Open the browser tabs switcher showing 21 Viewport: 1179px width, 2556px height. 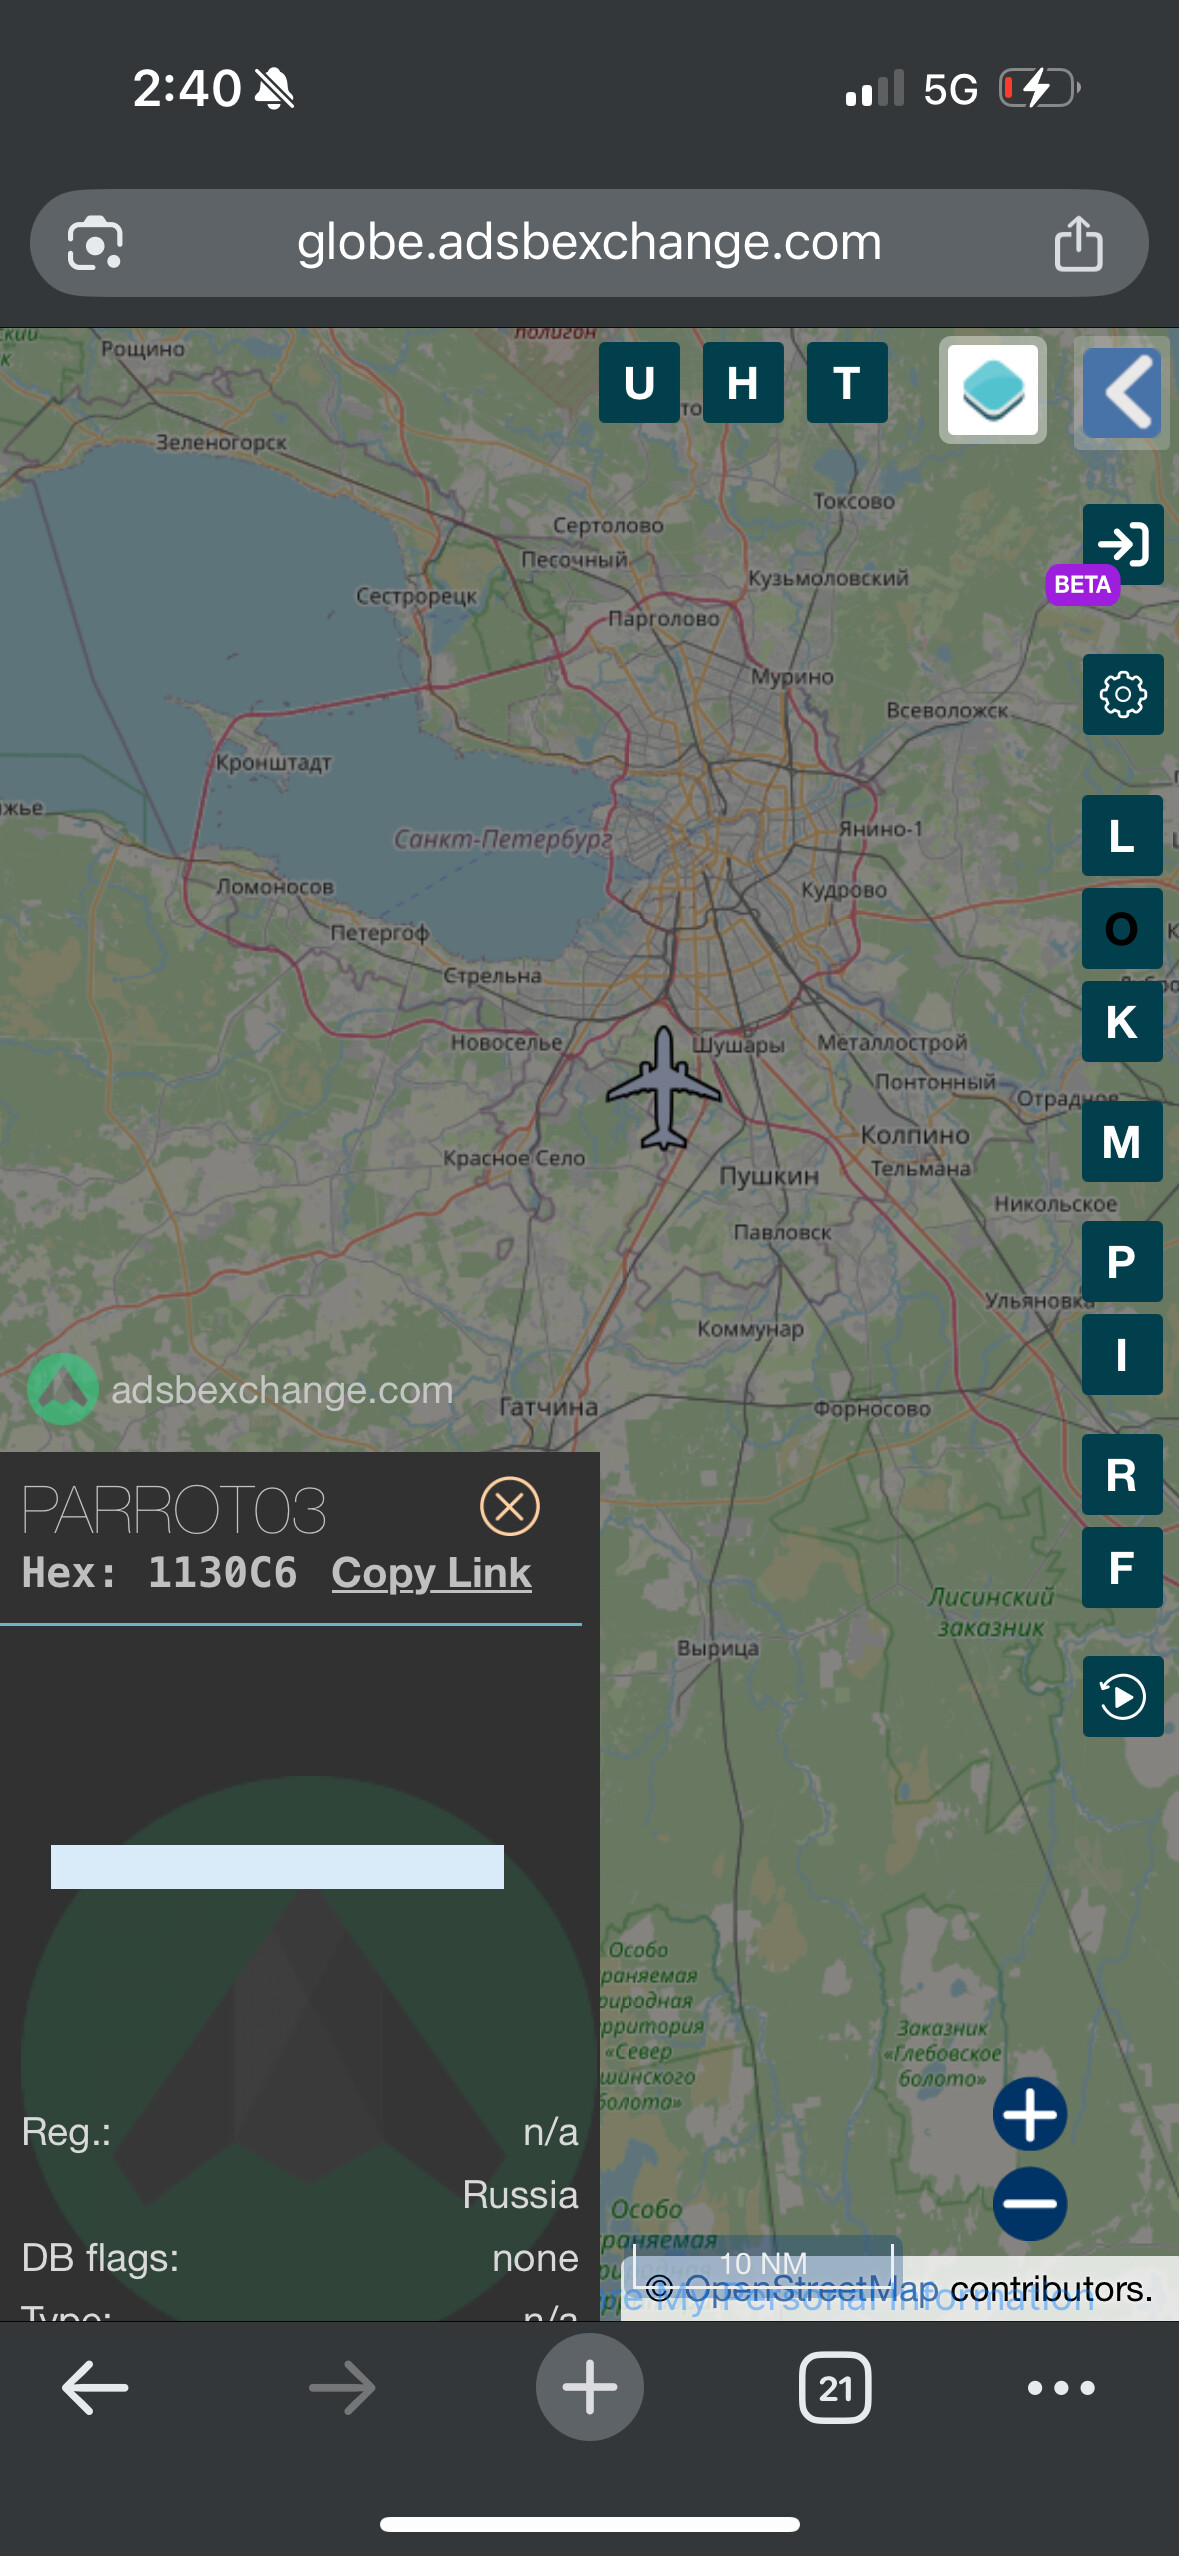(x=835, y=2388)
